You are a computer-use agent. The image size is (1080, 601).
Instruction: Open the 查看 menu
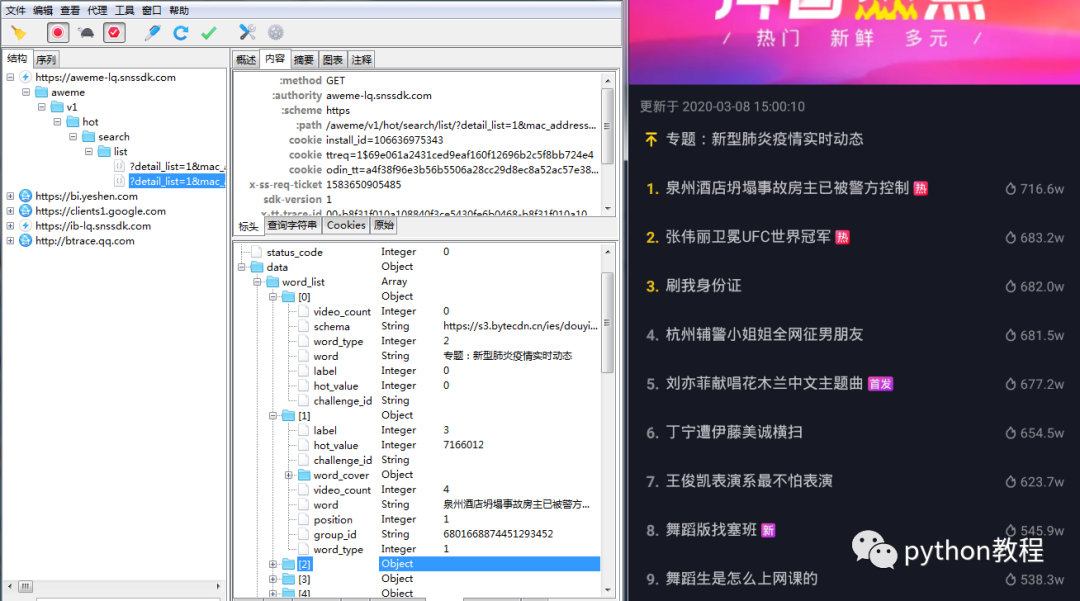(70, 10)
